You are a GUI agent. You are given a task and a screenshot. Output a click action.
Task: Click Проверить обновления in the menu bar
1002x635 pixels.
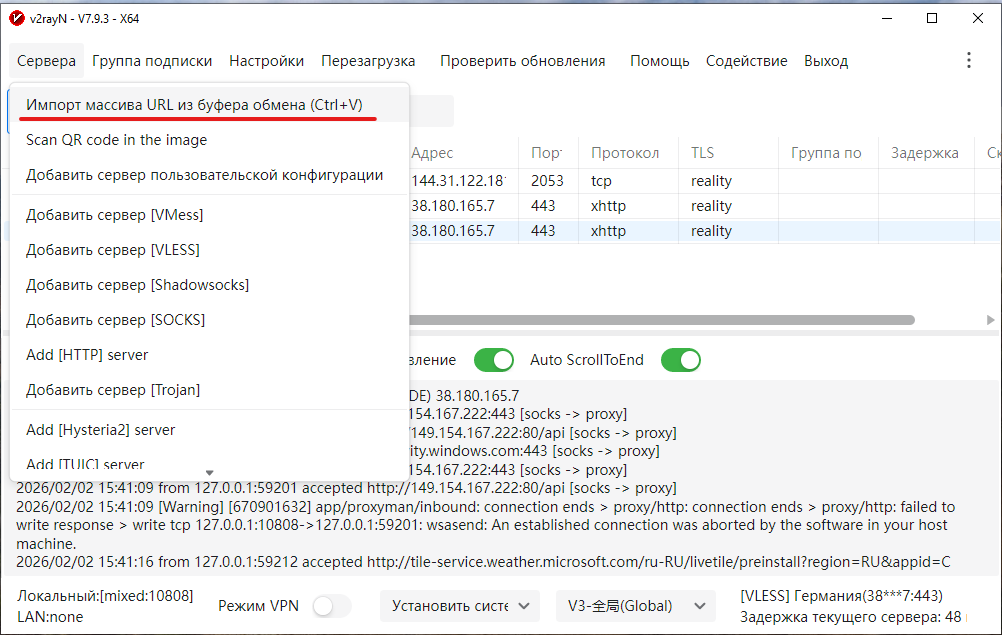point(522,61)
